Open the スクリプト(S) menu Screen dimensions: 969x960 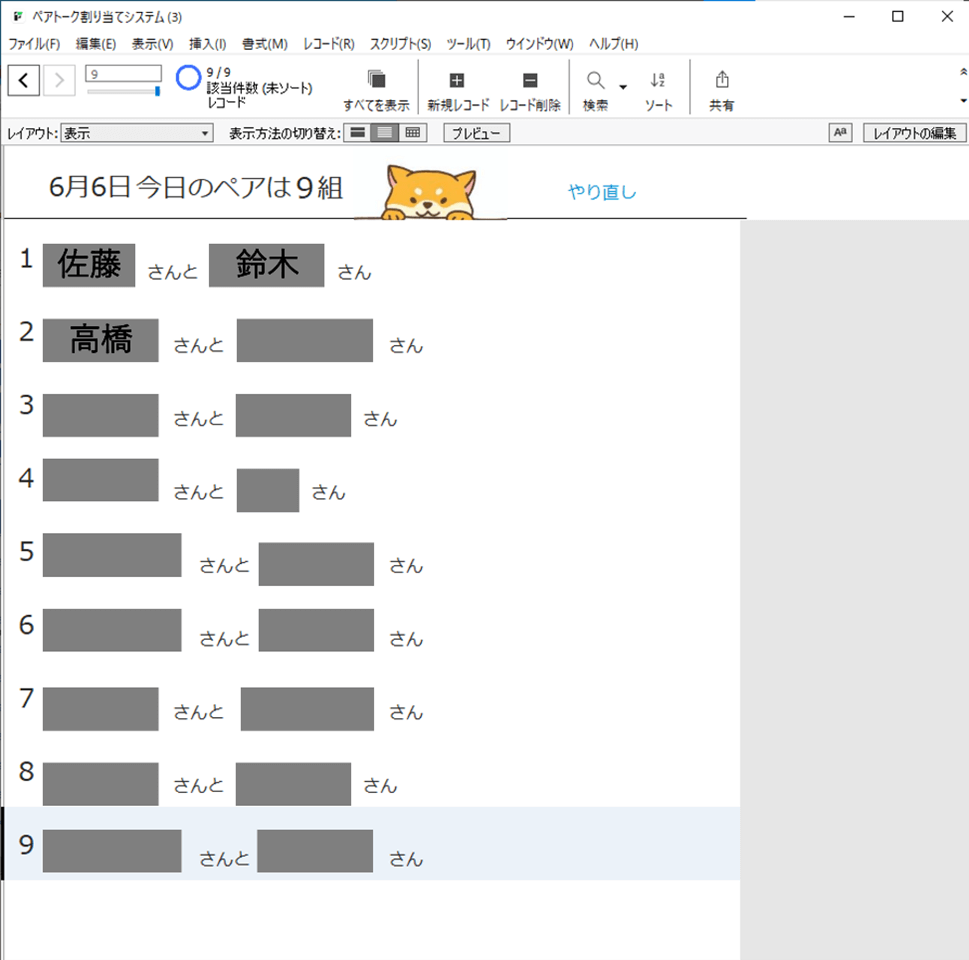(400, 44)
